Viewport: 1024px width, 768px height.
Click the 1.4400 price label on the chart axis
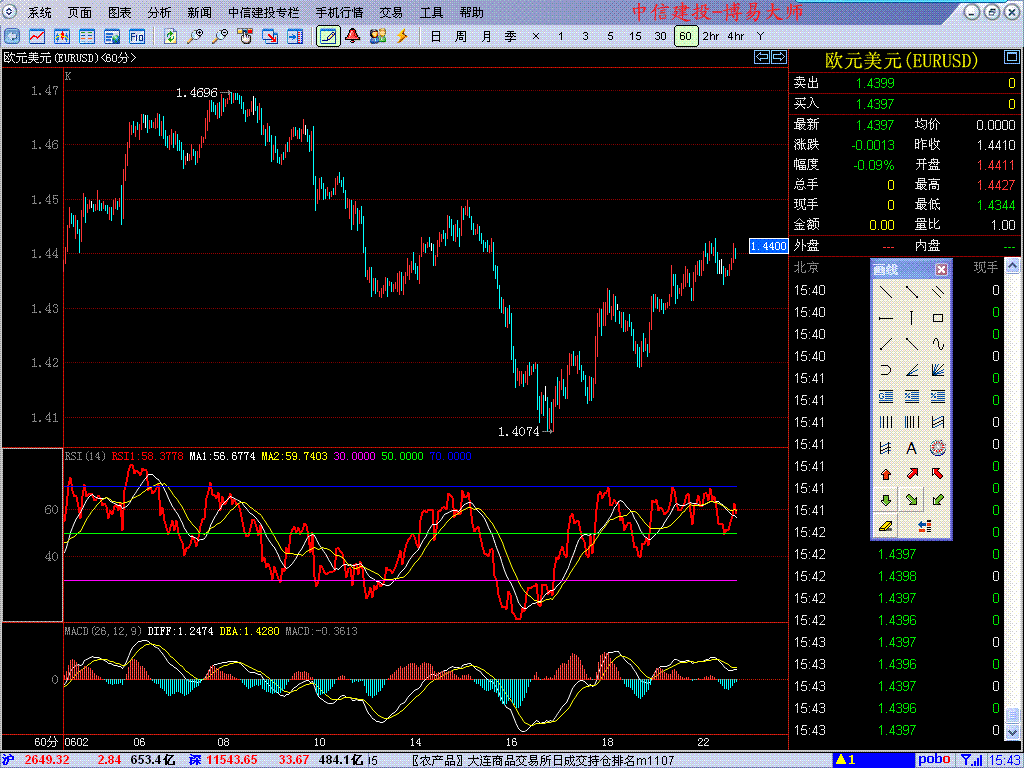(768, 246)
